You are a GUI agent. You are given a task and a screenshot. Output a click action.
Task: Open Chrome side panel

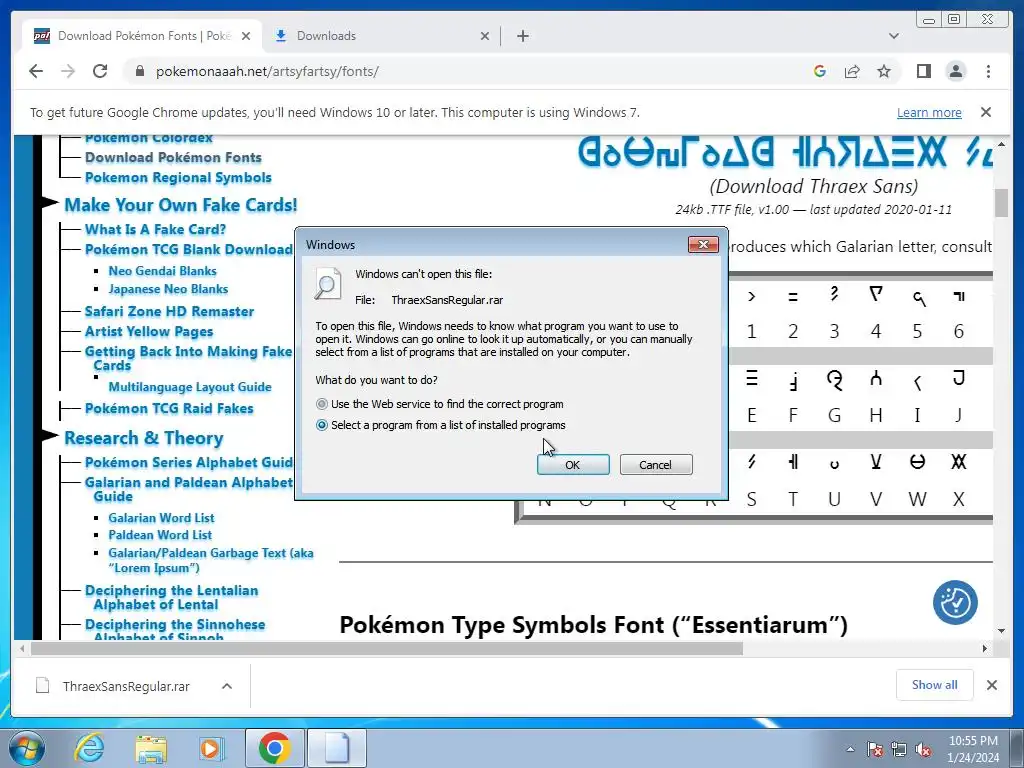tap(923, 71)
